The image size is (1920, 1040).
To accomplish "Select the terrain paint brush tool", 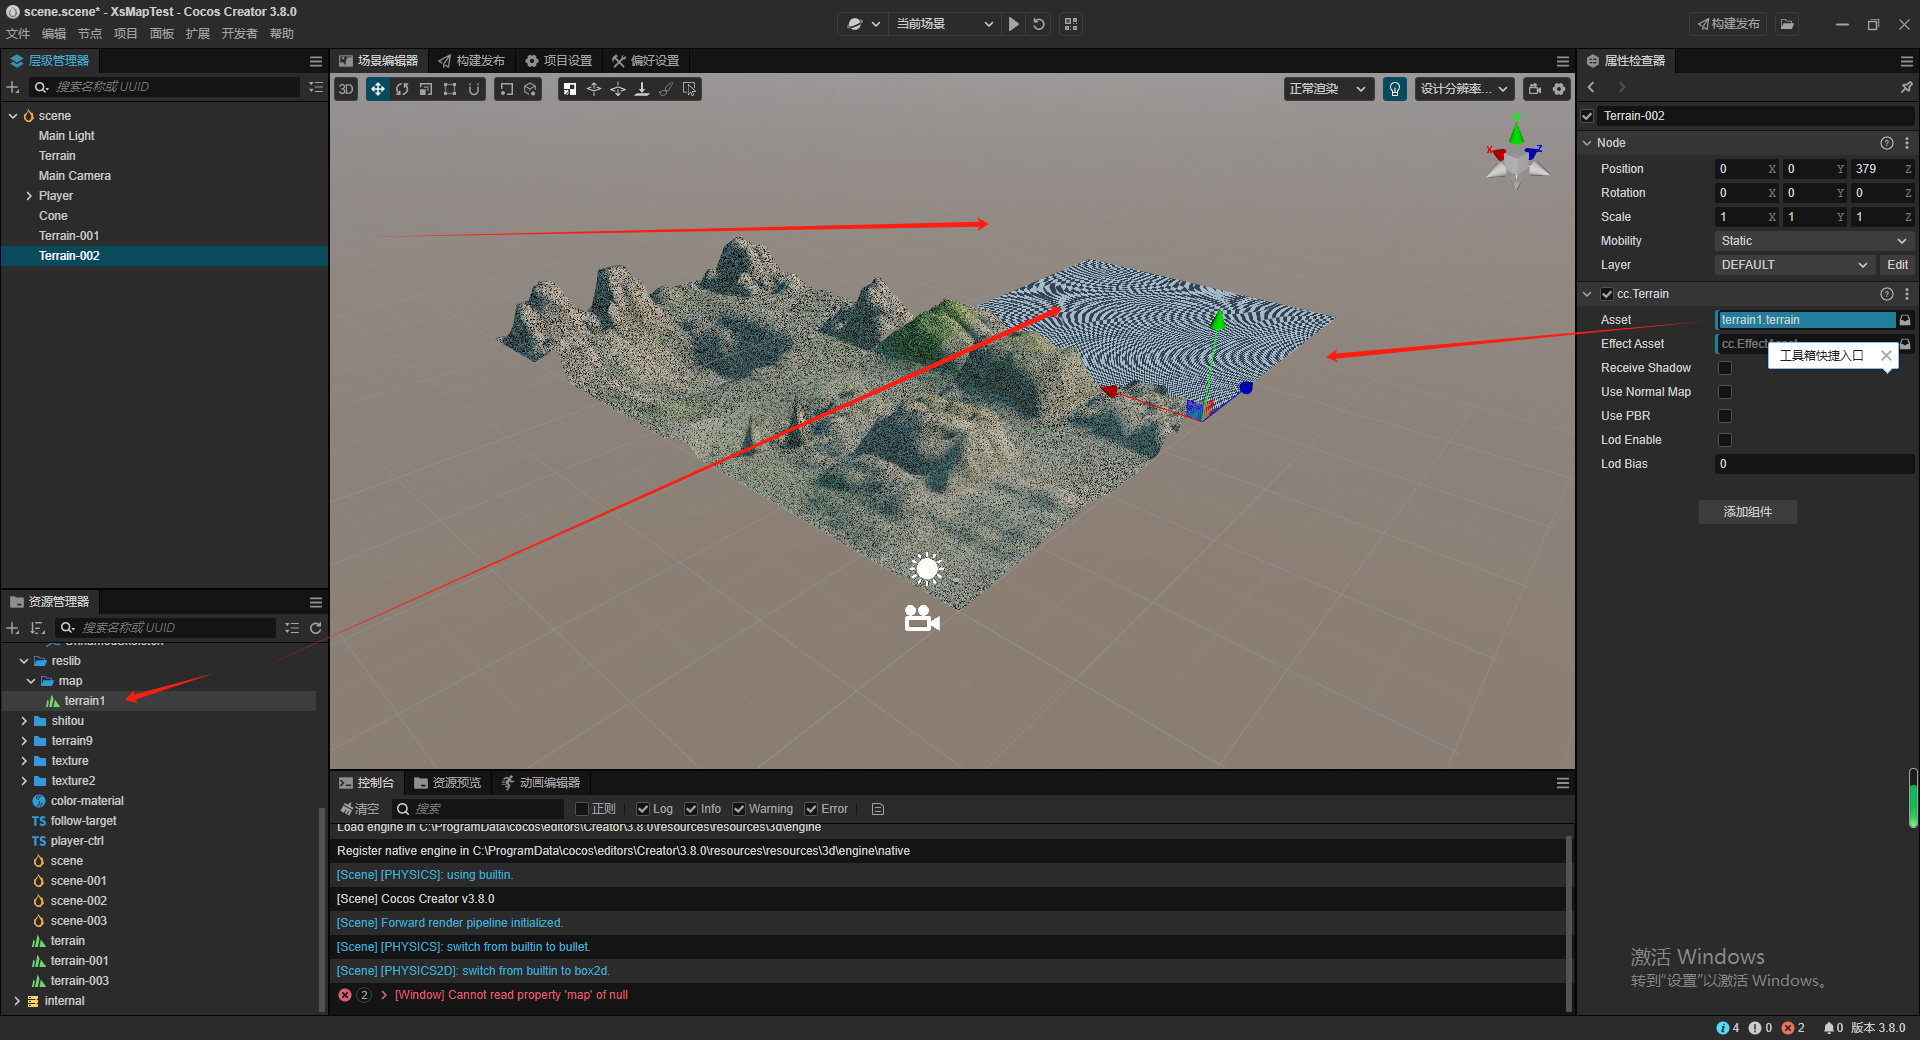I will coord(666,89).
